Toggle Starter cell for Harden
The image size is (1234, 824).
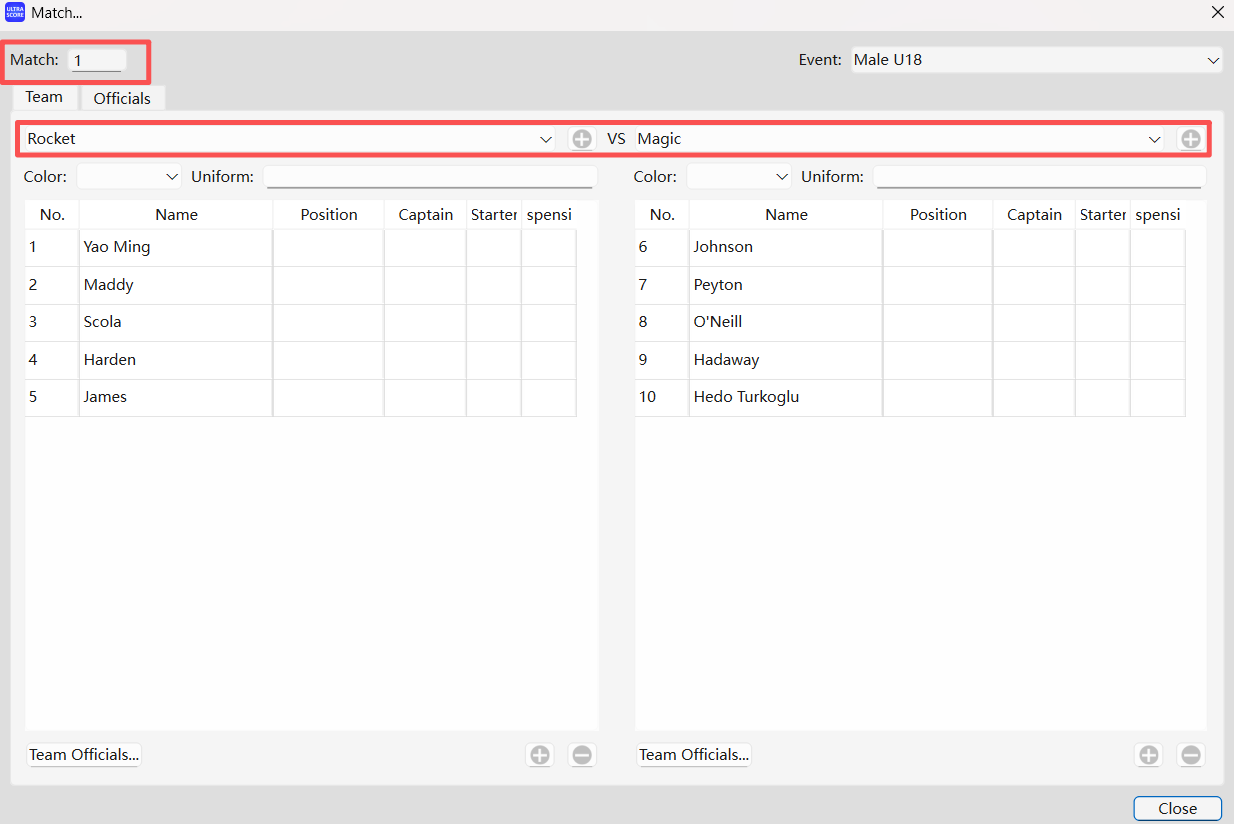[x=493, y=360]
